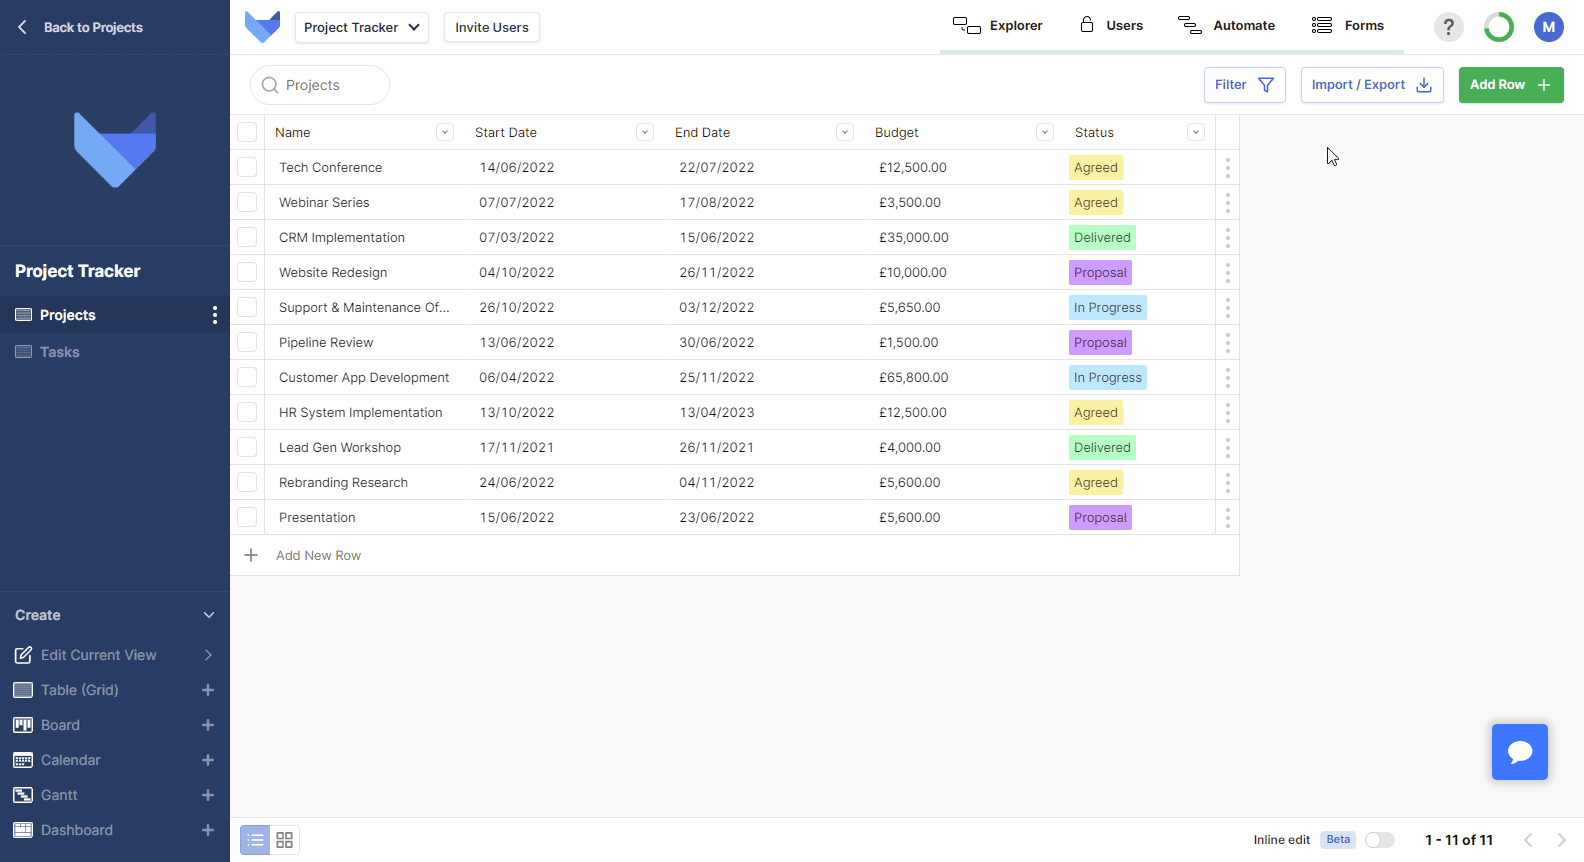Add a new Table (Grid) view
The height and width of the screenshot is (862, 1584).
pos(208,690)
